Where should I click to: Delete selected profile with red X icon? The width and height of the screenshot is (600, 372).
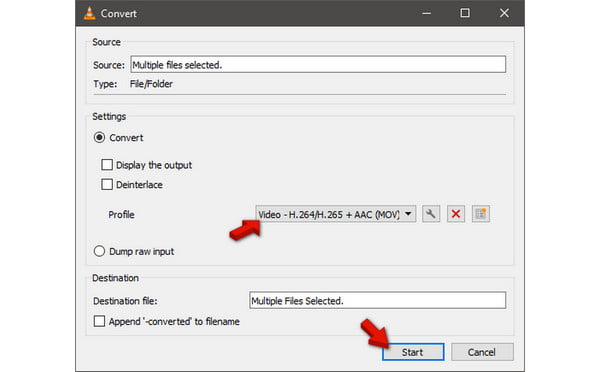[456, 214]
